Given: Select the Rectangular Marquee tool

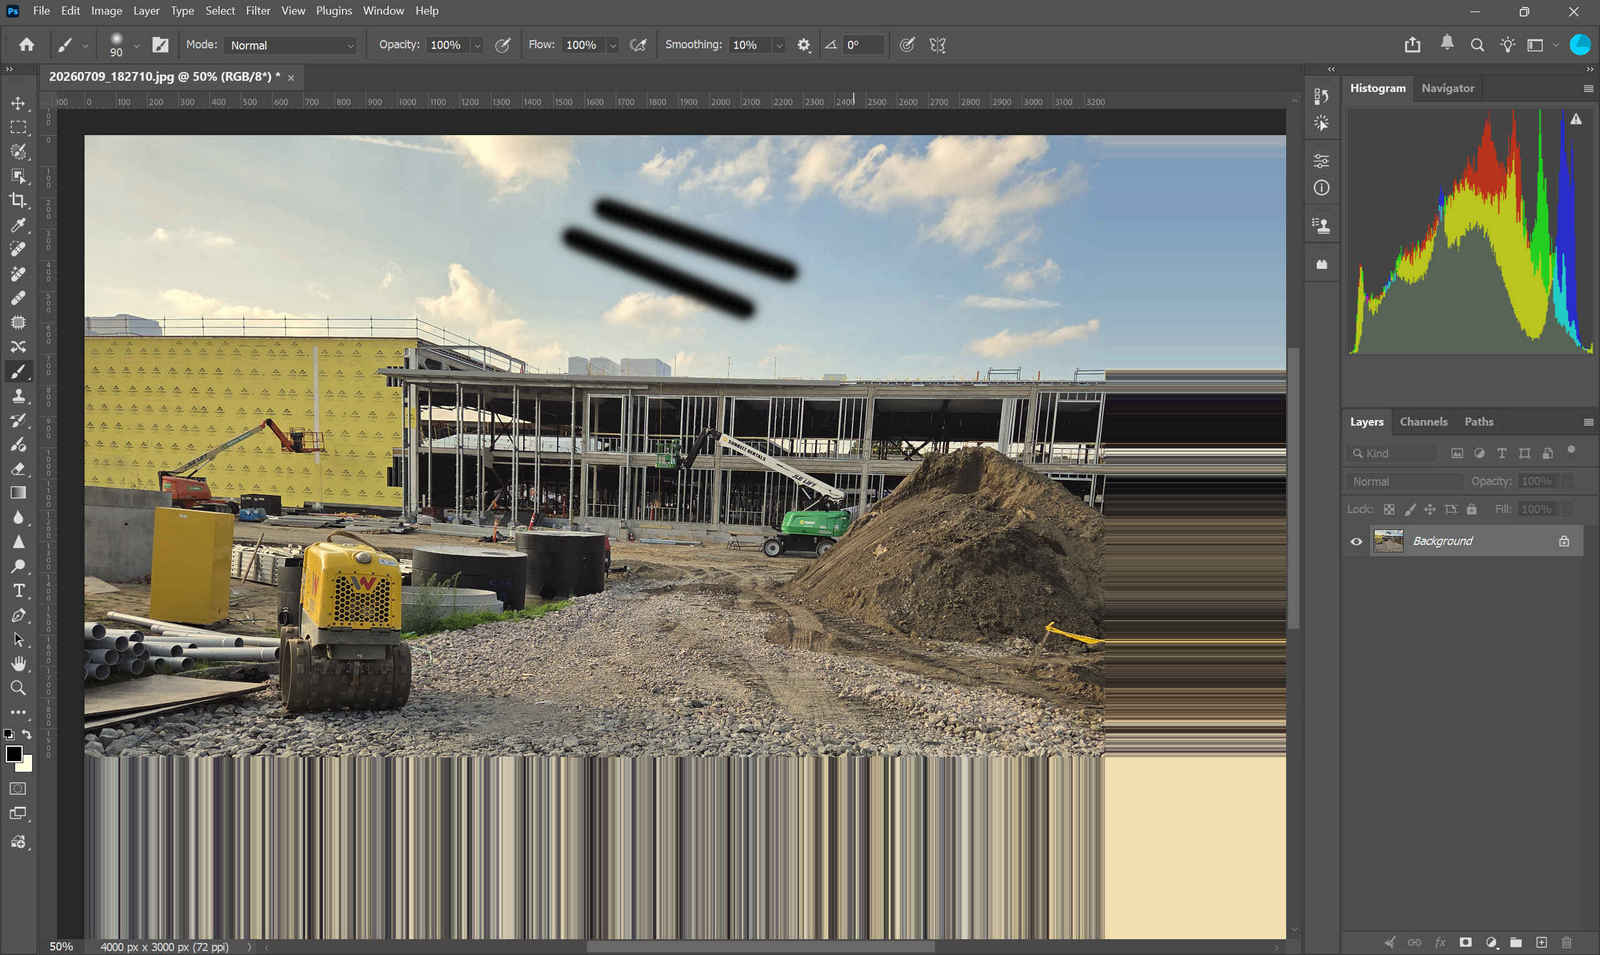Looking at the screenshot, I should click(18, 127).
